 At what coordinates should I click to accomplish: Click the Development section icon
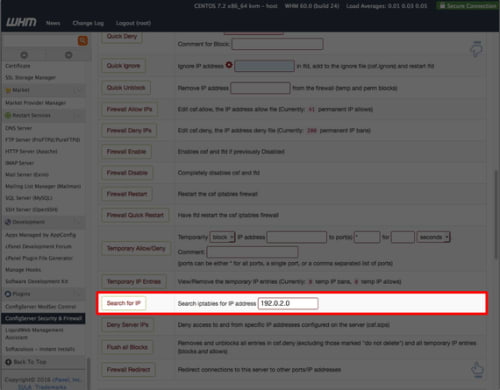(x=8, y=222)
